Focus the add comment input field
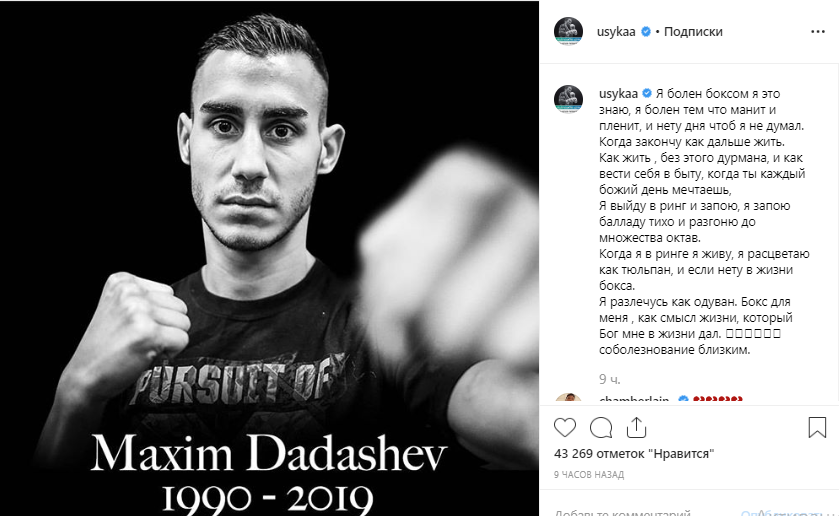The height and width of the screenshot is (516, 839). click(642, 512)
